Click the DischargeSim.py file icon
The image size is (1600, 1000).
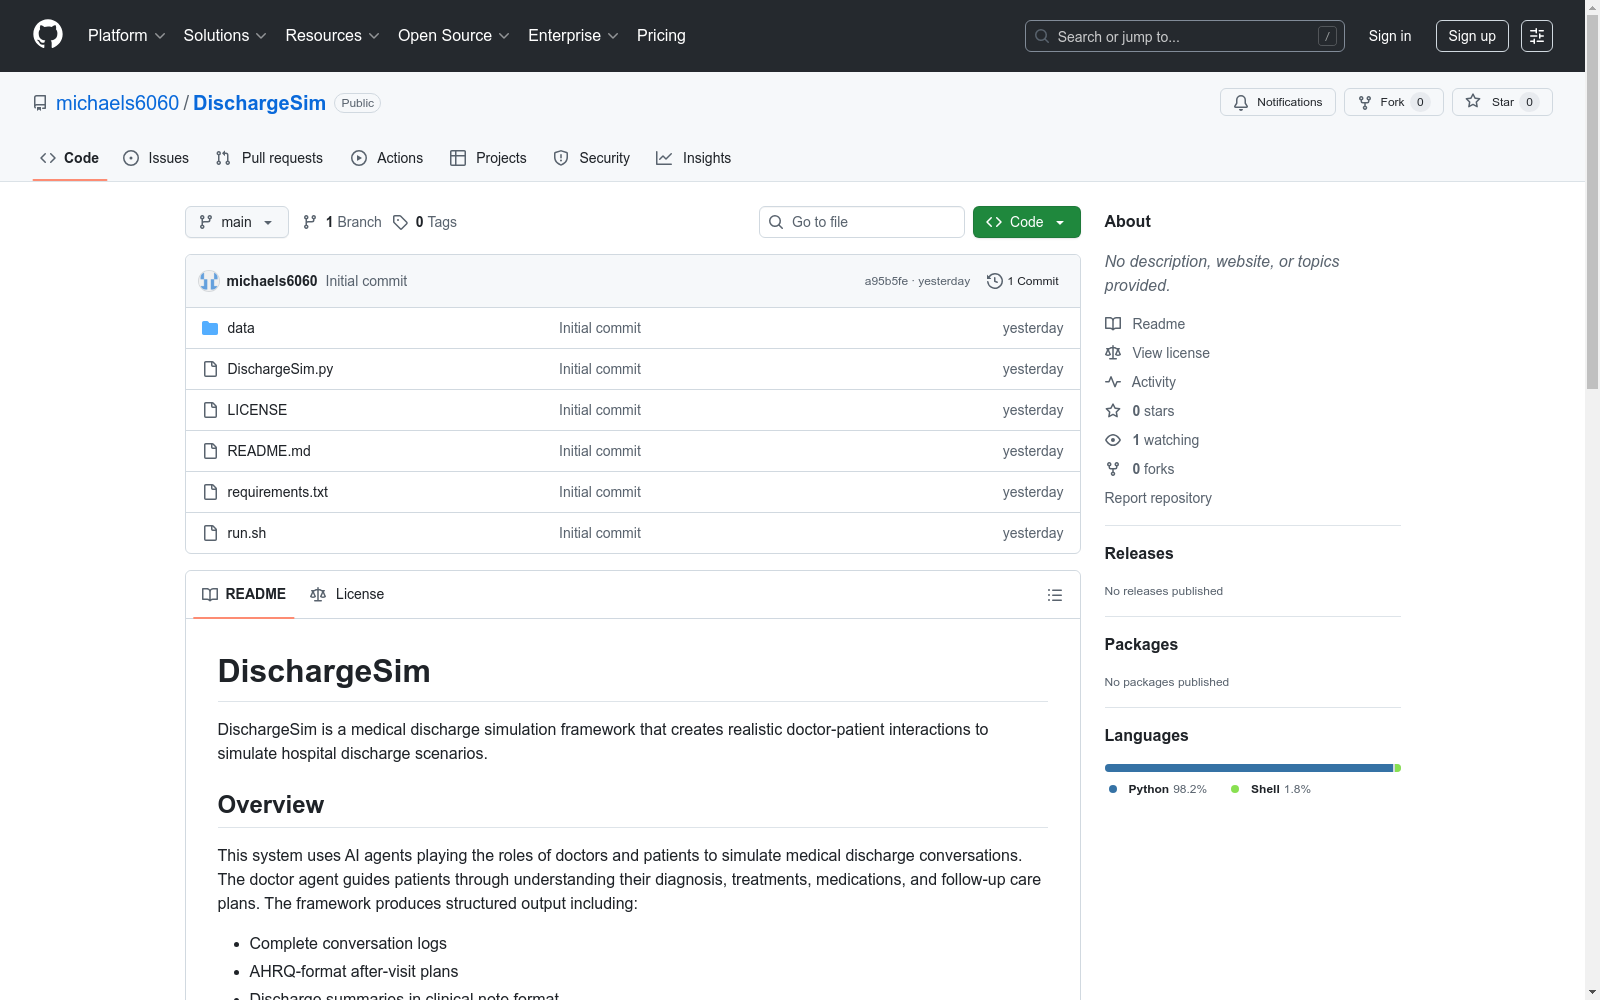point(210,369)
